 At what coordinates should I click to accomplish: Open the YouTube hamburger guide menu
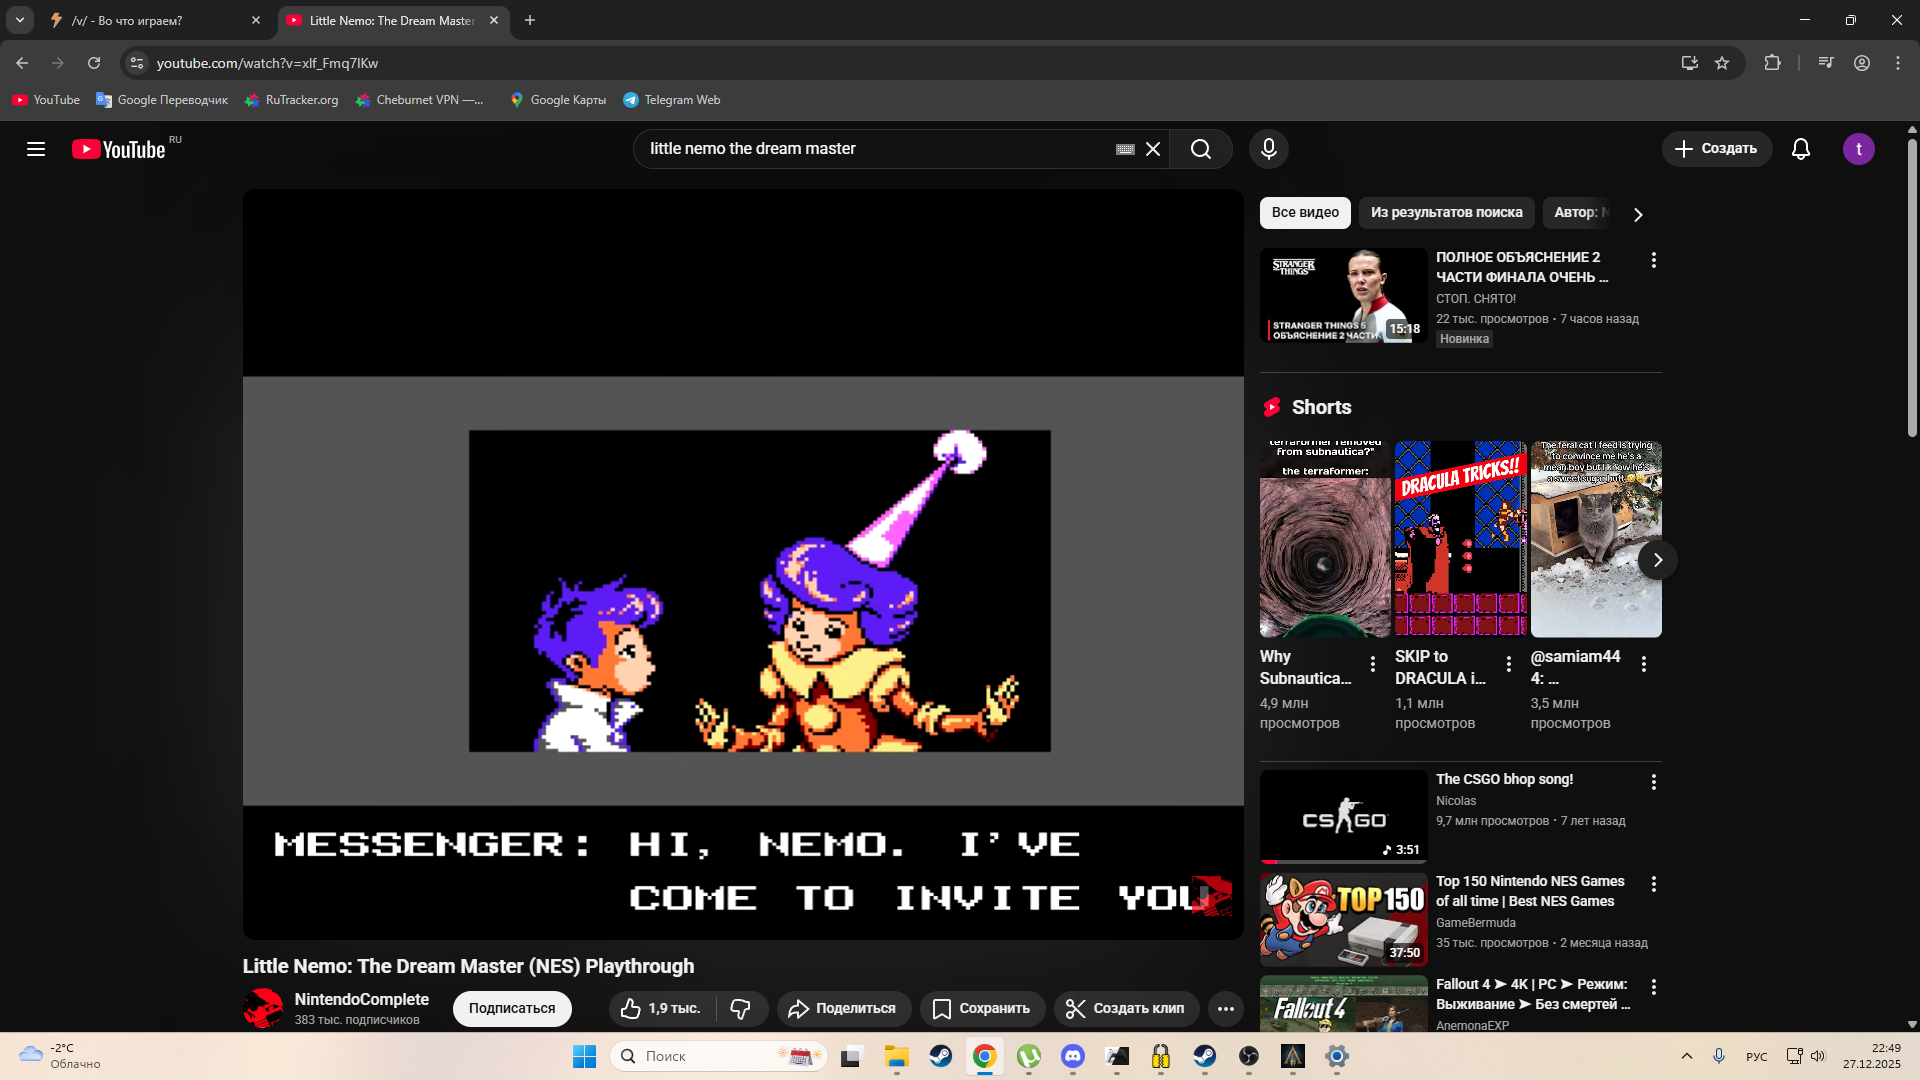(x=36, y=149)
